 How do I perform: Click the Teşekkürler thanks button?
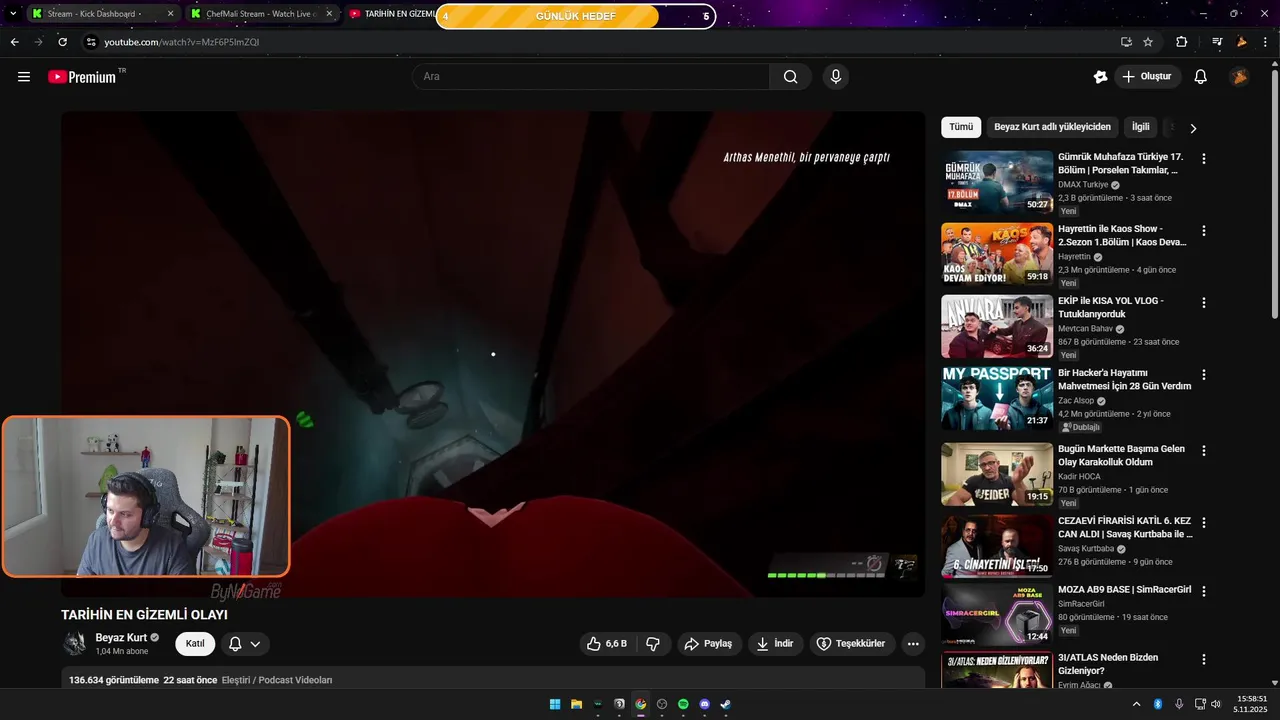851,644
